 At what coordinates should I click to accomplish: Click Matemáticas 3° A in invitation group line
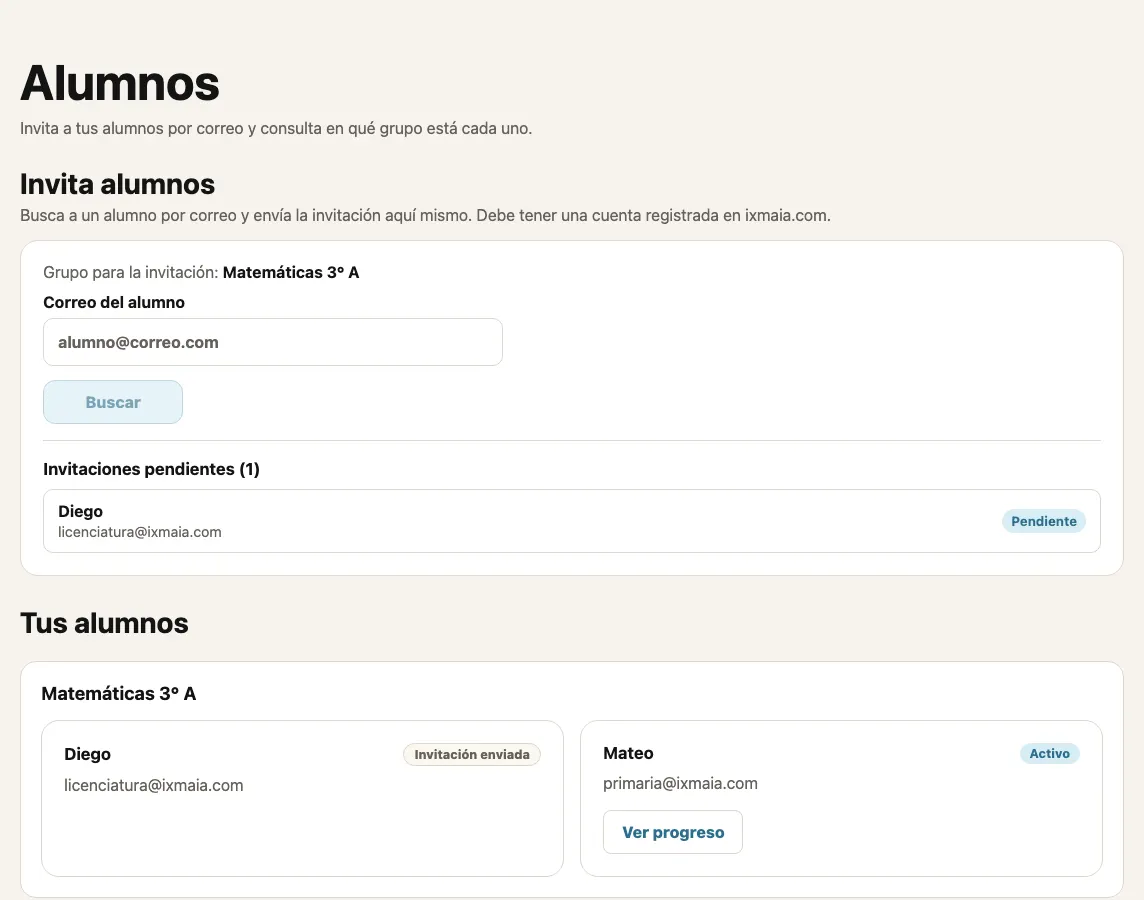click(x=291, y=272)
